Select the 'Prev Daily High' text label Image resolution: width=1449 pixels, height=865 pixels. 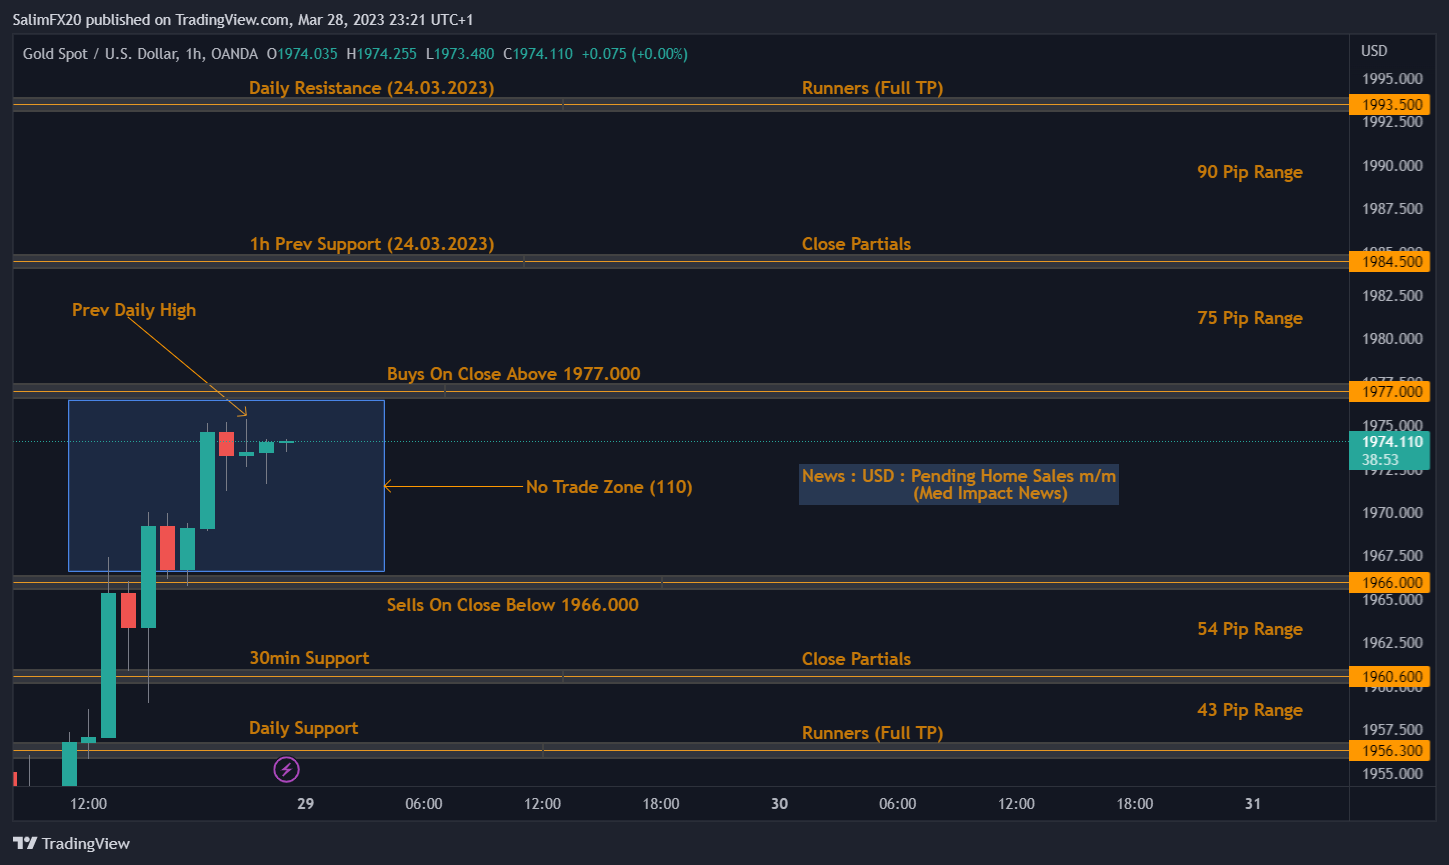coord(134,310)
